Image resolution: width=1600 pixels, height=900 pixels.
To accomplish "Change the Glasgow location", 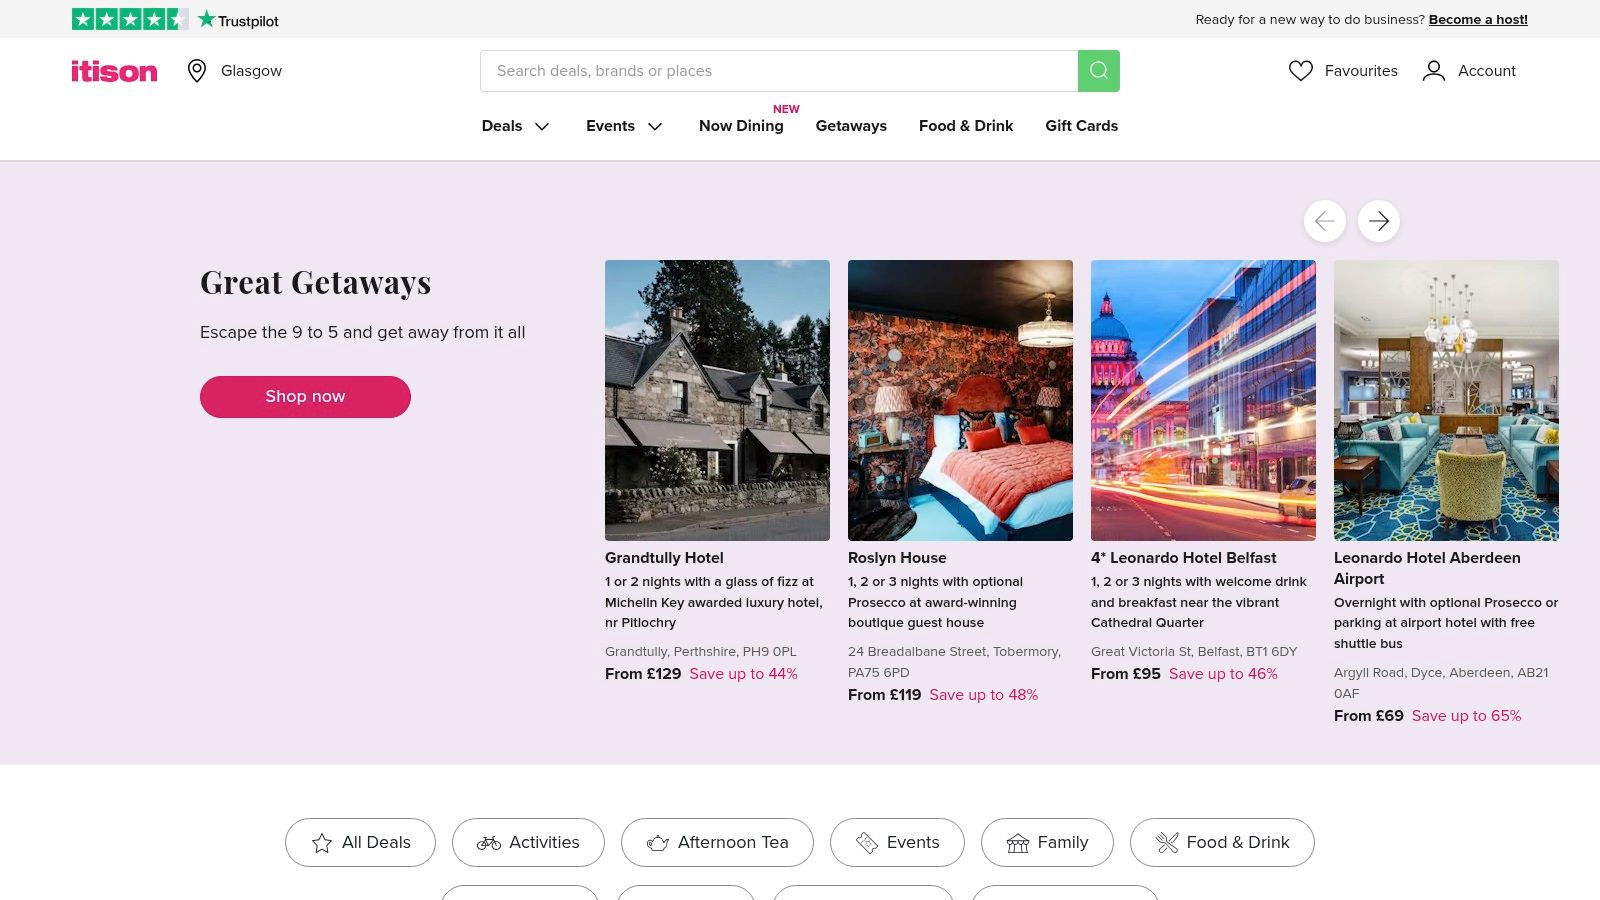I will pyautogui.click(x=251, y=71).
